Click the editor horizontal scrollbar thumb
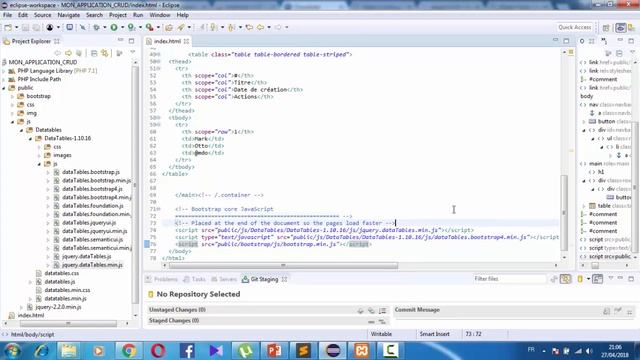 [x=283, y=265]
